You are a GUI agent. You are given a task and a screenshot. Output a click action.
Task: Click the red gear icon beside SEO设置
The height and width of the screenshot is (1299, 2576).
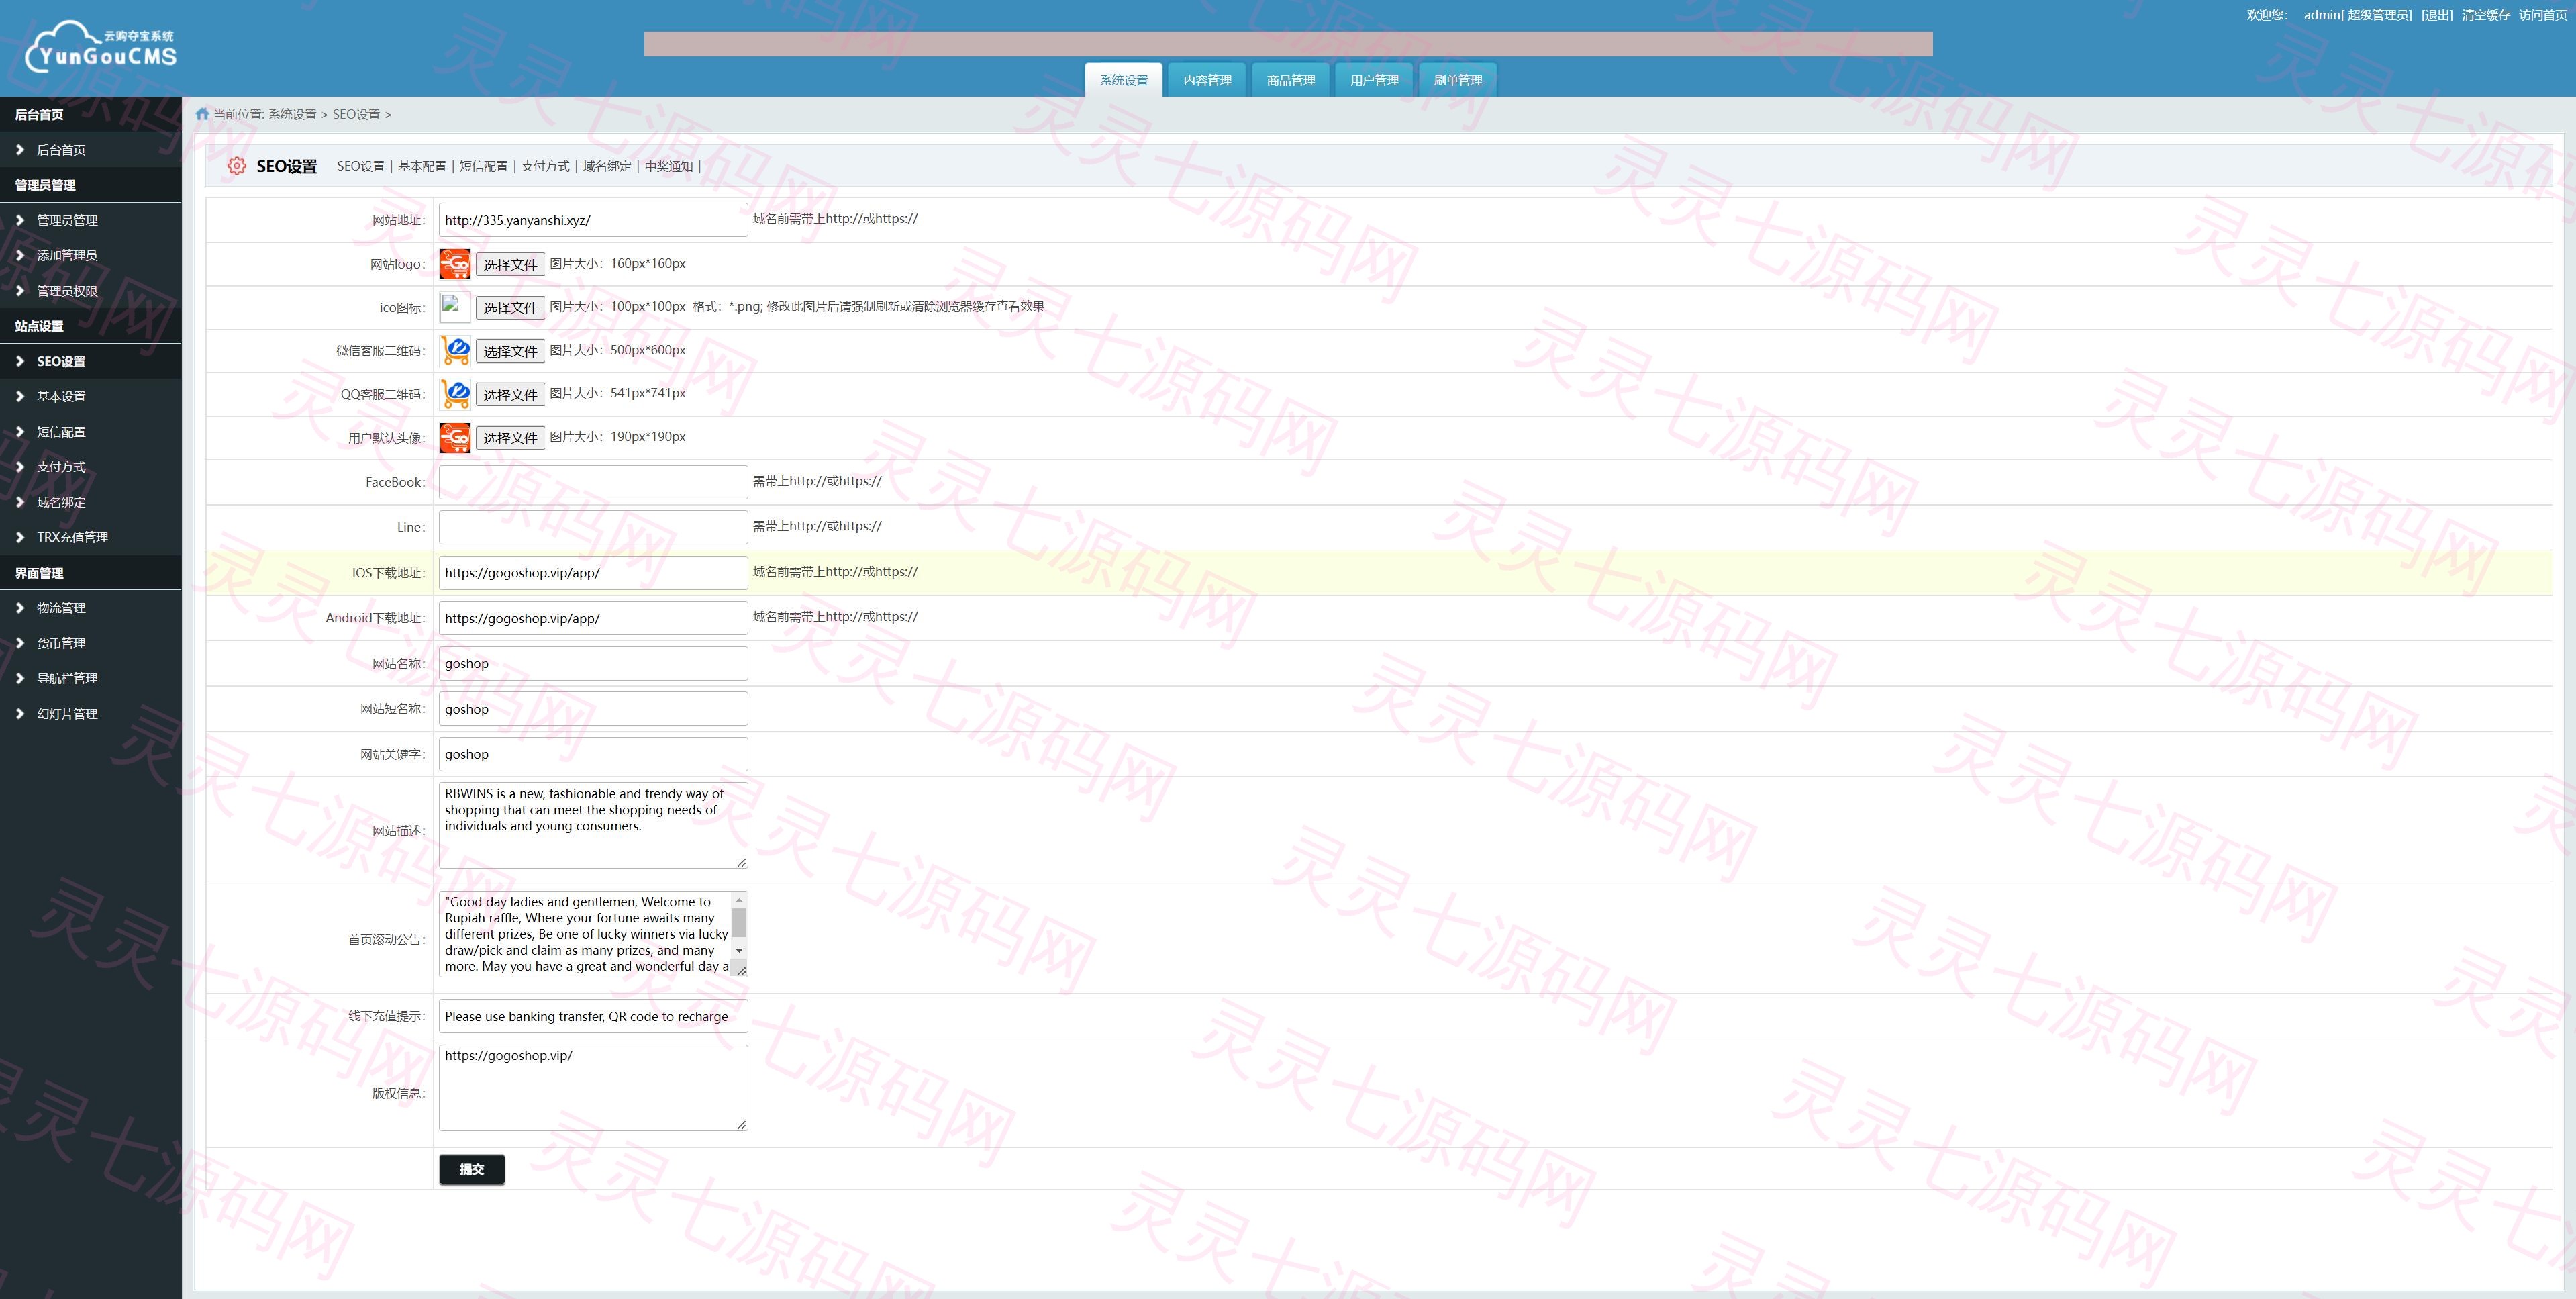[236, 166]
